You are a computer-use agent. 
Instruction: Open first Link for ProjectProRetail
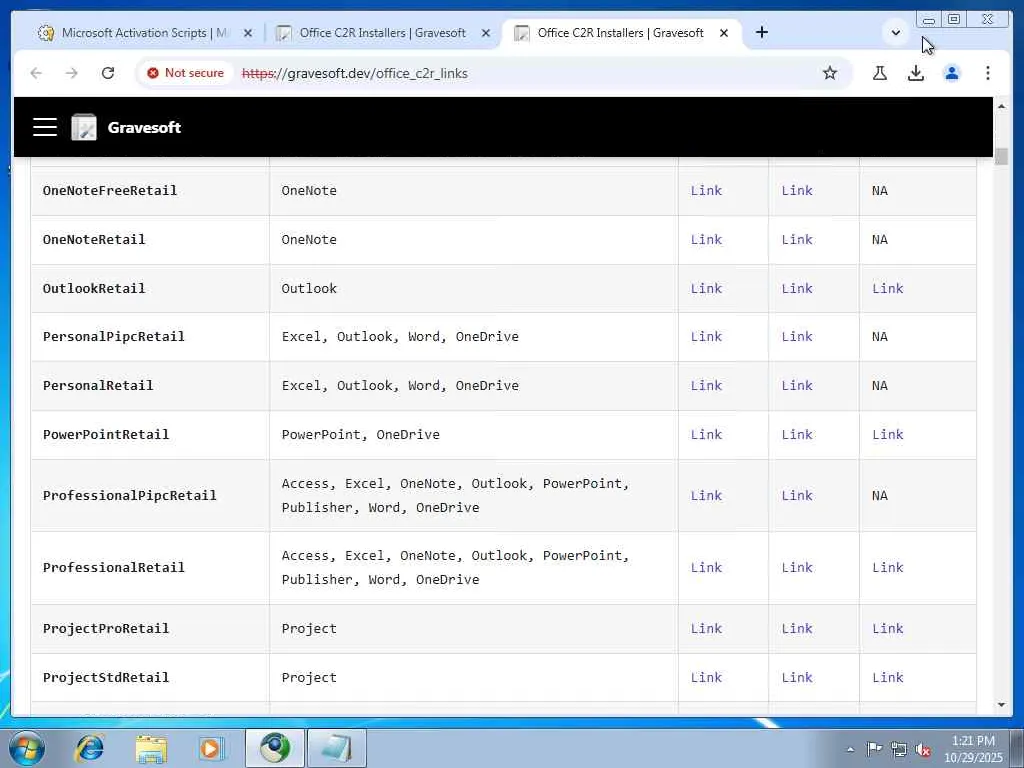(x=706, y=629)
